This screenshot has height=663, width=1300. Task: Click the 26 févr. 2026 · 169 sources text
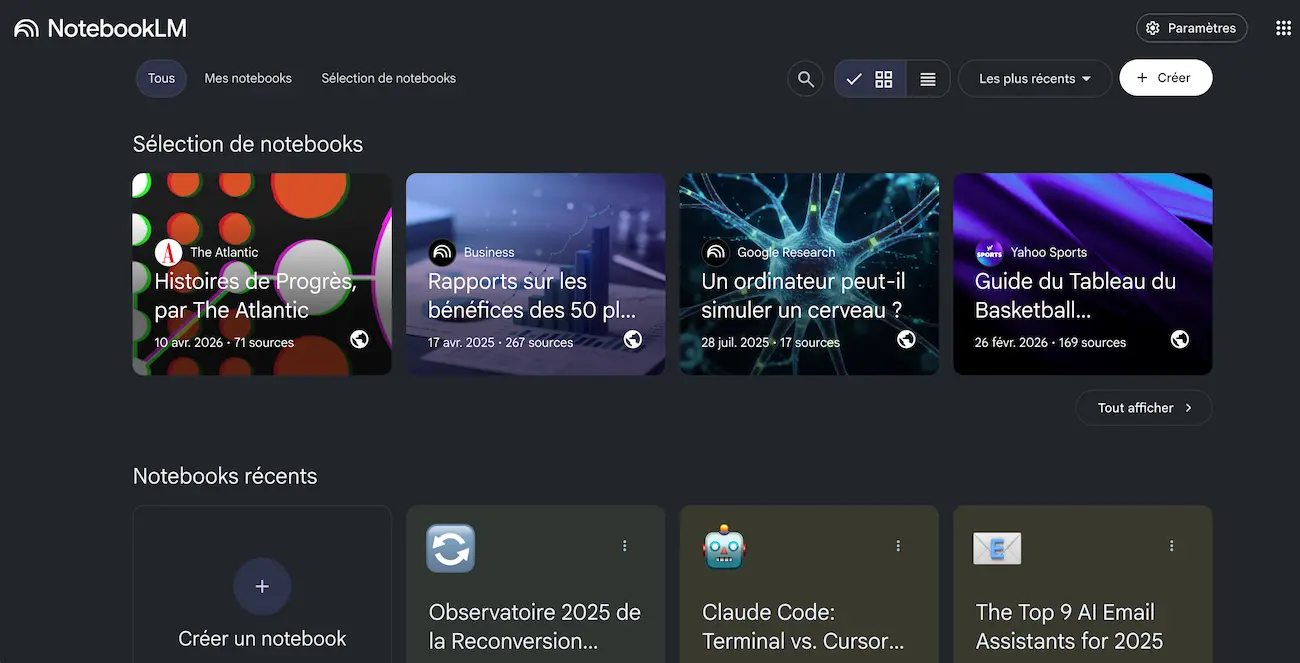(x=1050, y=342)
